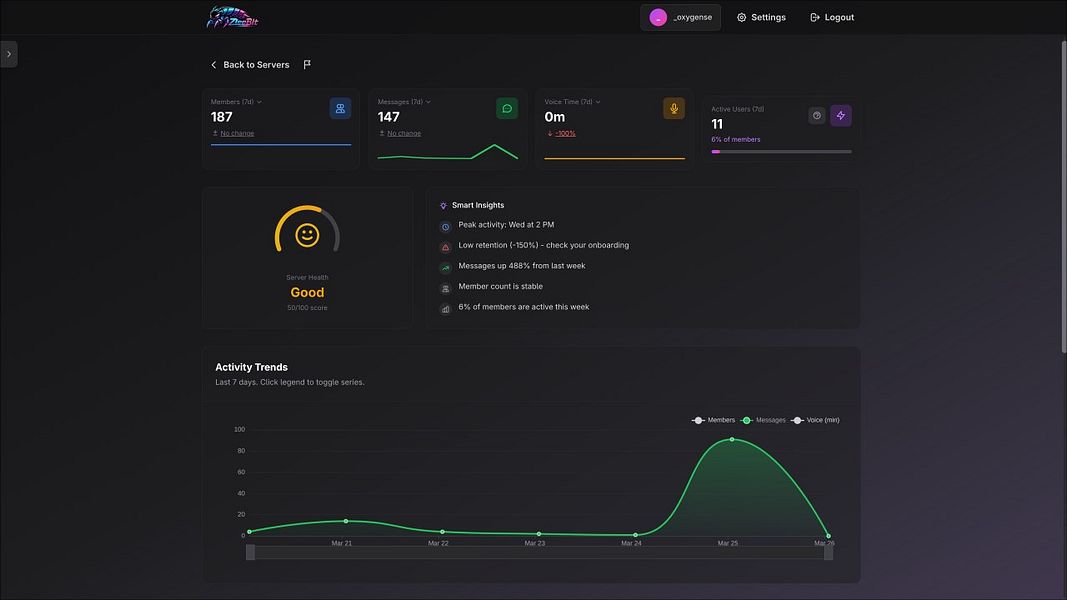The width and height of the screenshot is (1067, 600).
Task: Click the '50/100 score' text
Action: click(307, 308)
